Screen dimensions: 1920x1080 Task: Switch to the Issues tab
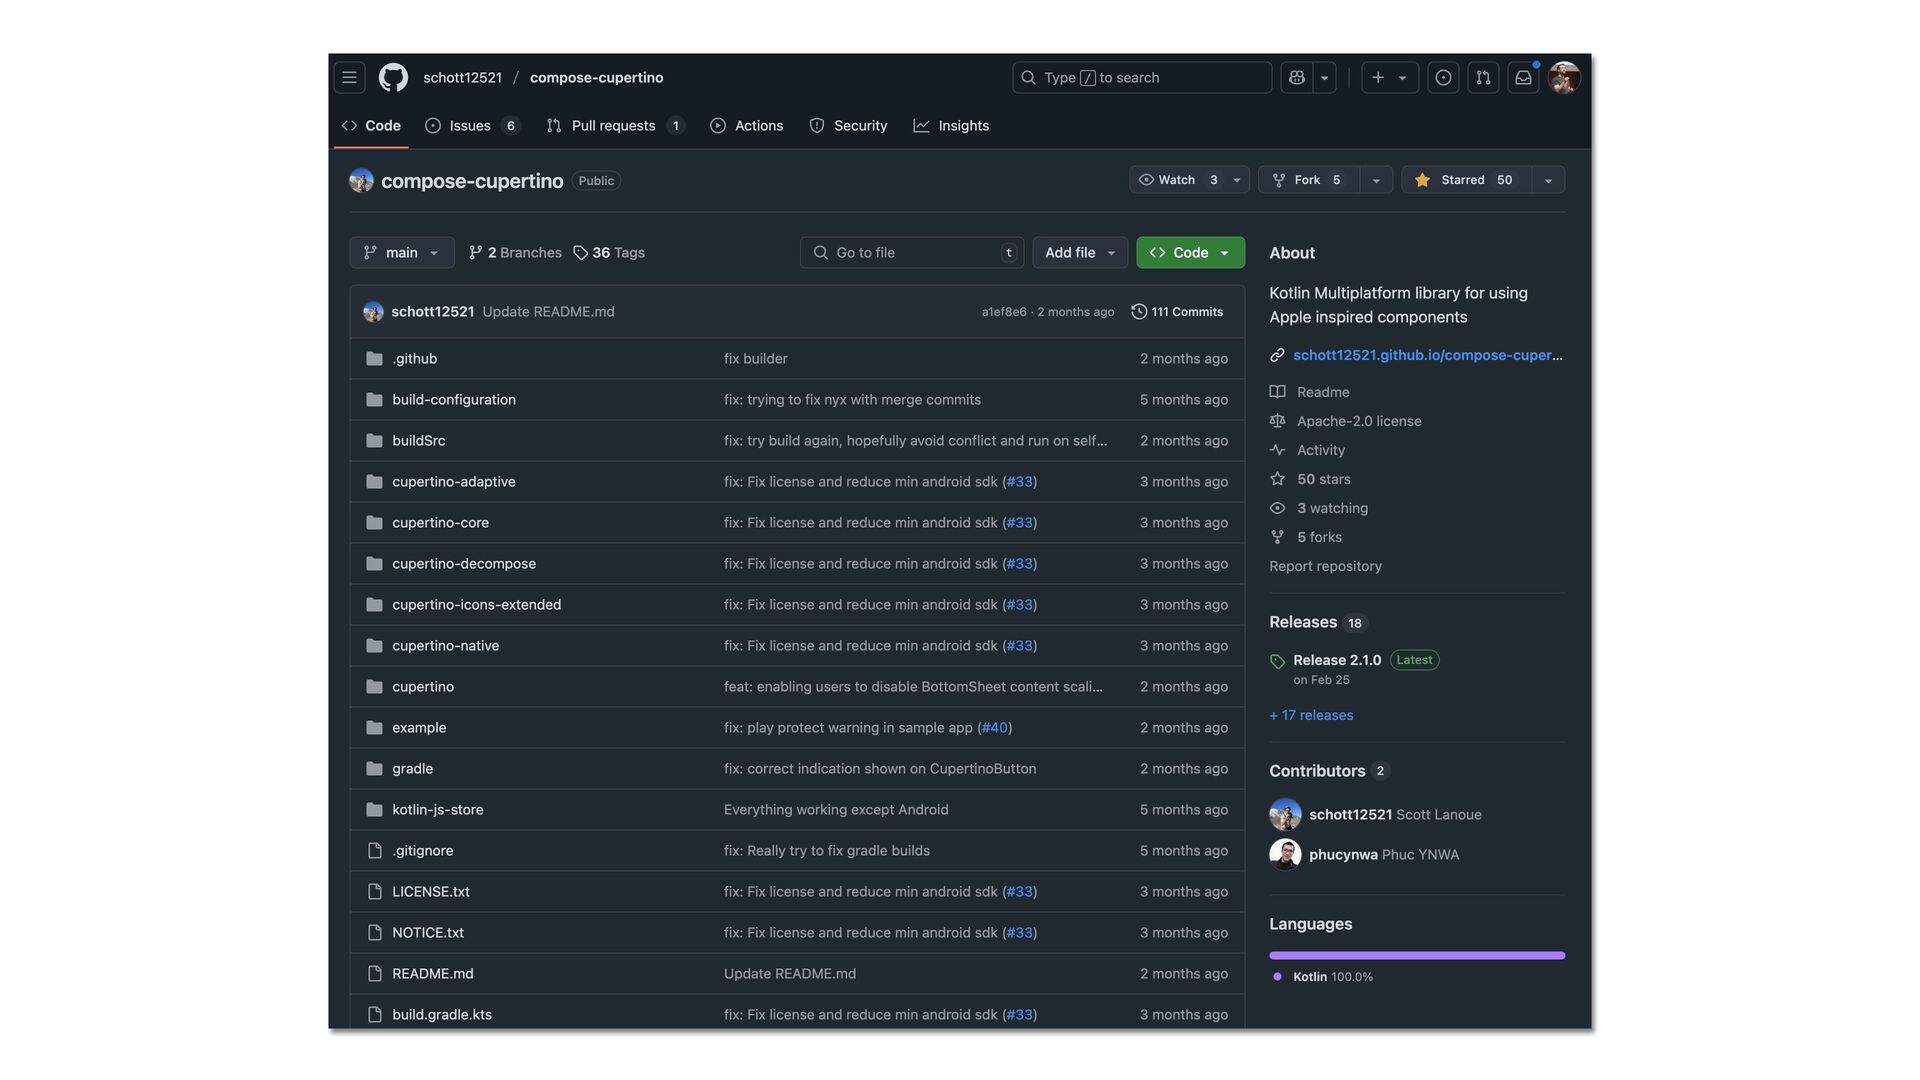(470, 126)
